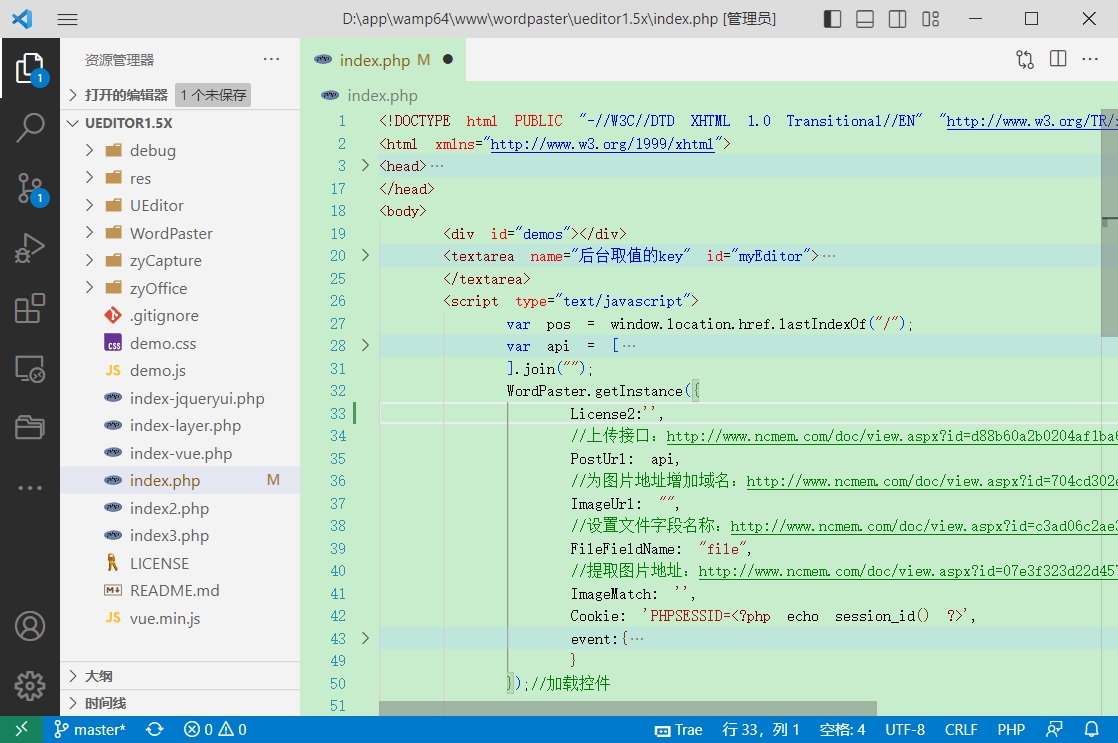
Task: Toggle the bottom panel layout
Action: point(865,19)
